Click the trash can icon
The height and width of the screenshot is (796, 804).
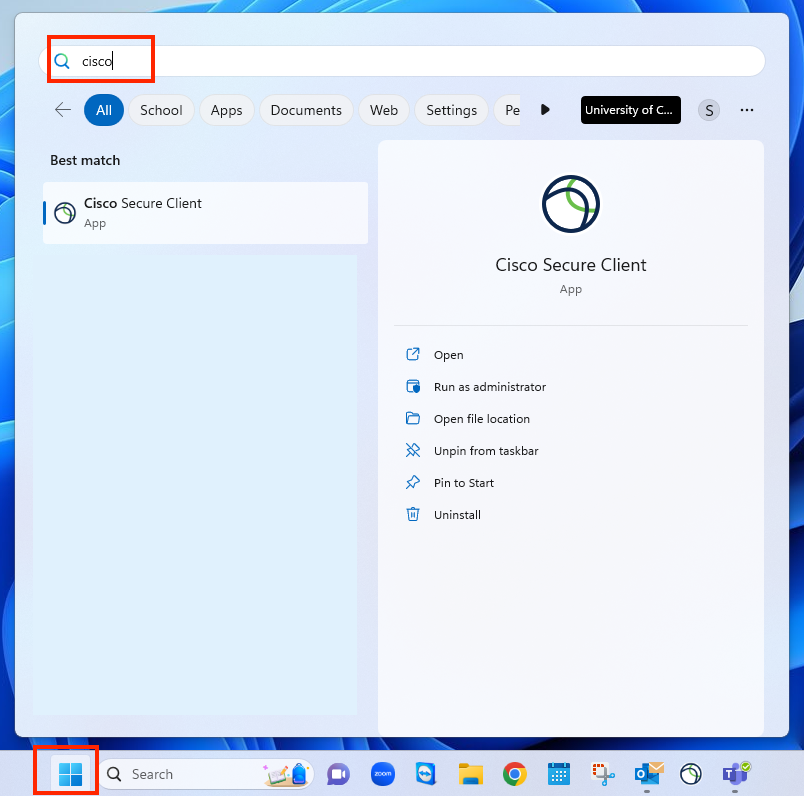coord(413,514)
